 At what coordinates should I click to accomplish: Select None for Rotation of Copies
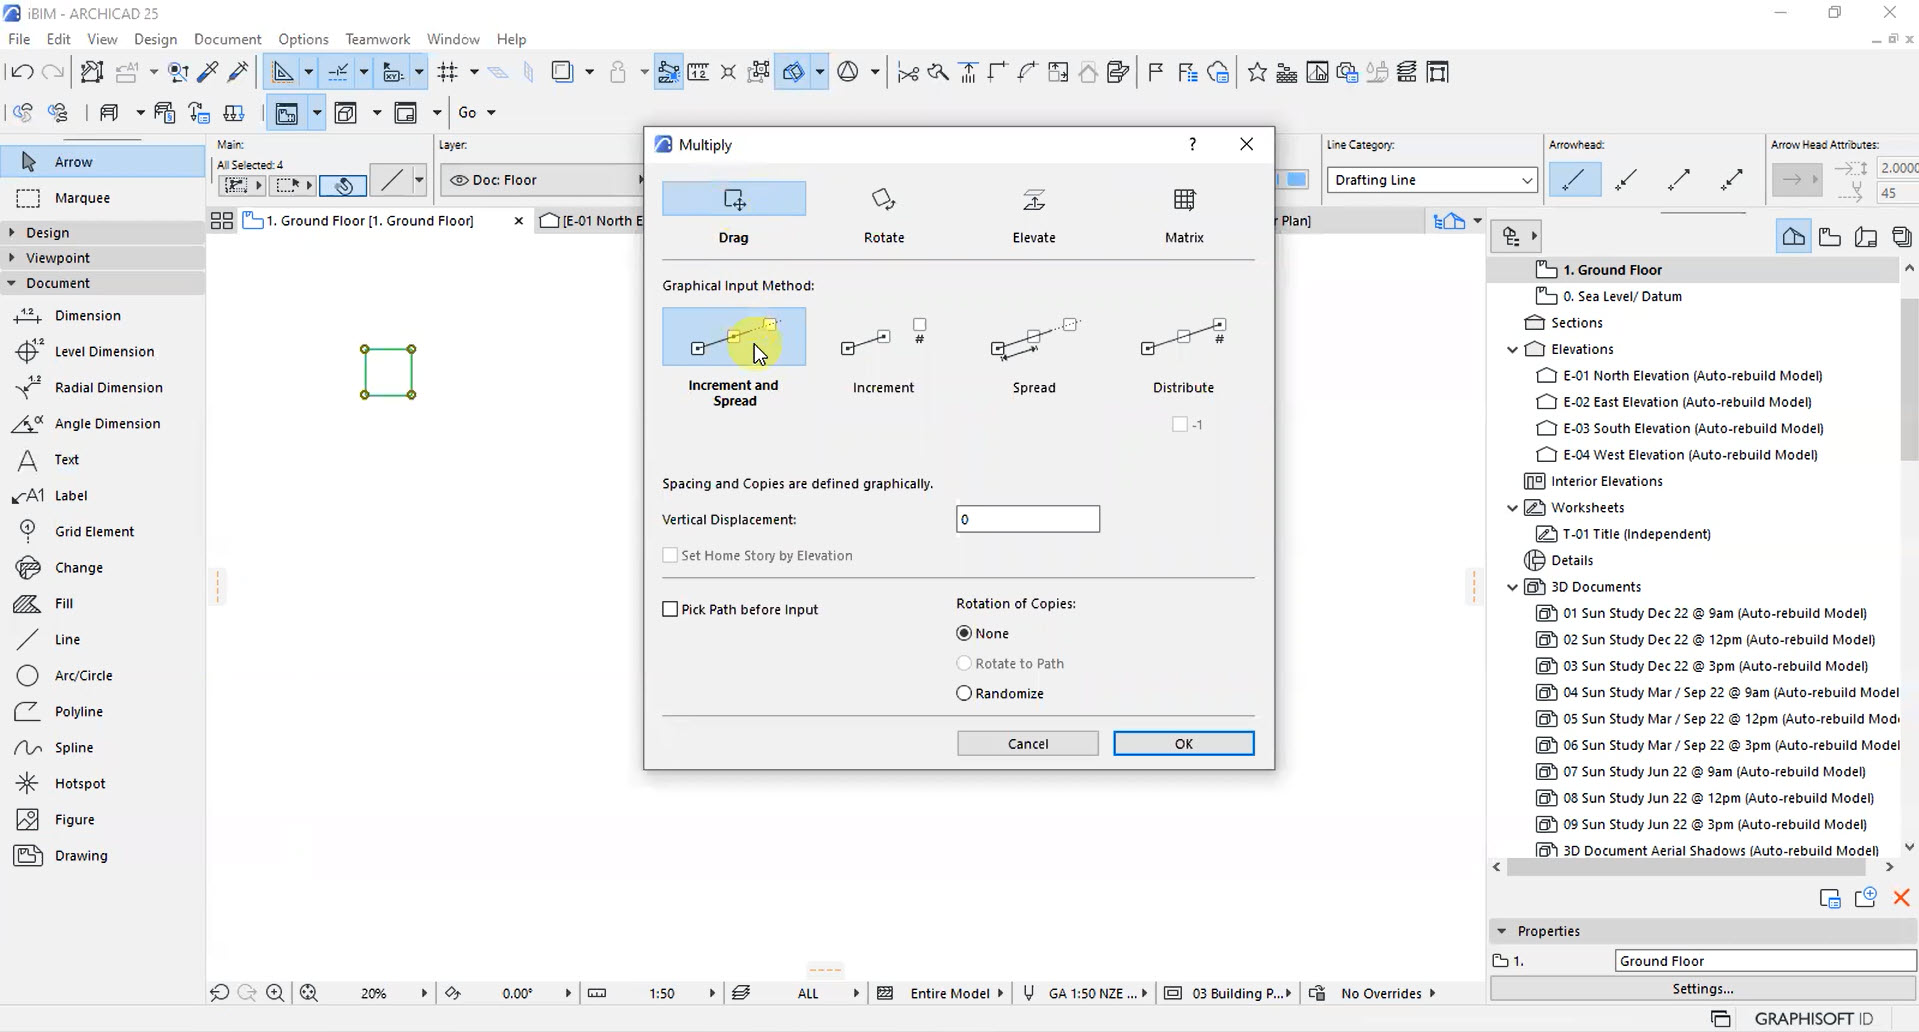coord(964,633)
